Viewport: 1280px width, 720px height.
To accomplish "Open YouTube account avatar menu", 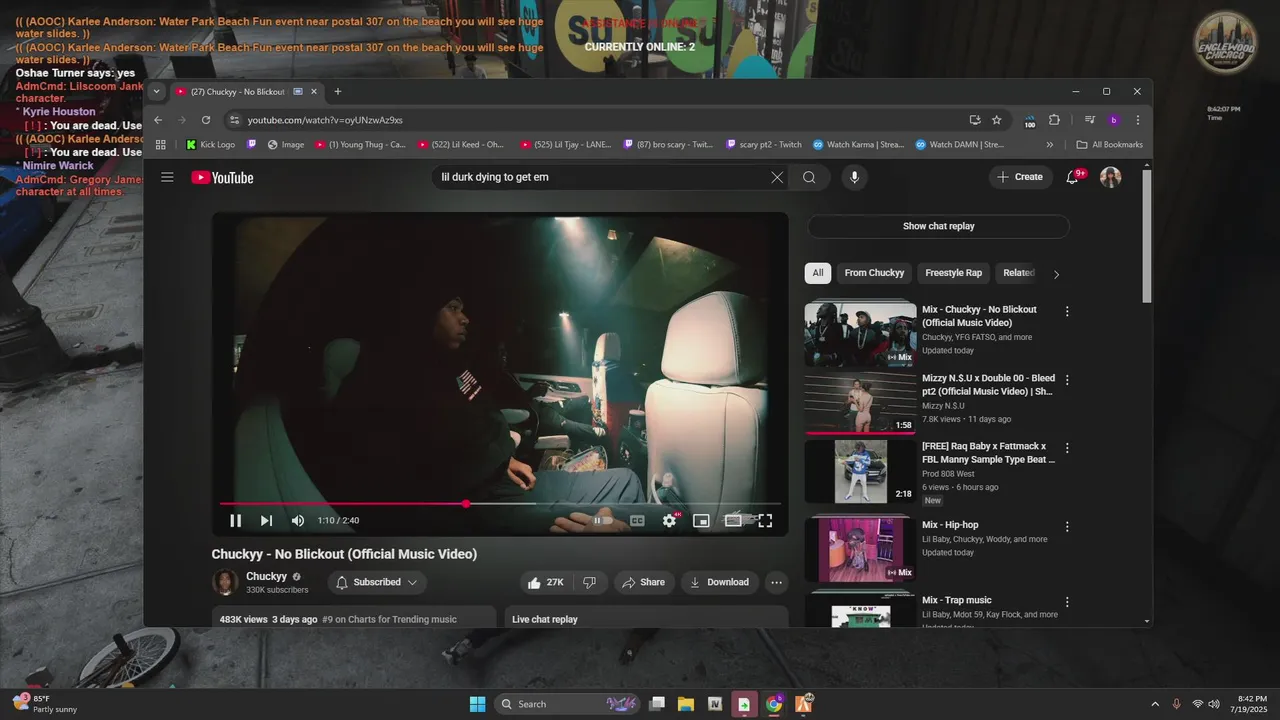I will point(1110,177).
